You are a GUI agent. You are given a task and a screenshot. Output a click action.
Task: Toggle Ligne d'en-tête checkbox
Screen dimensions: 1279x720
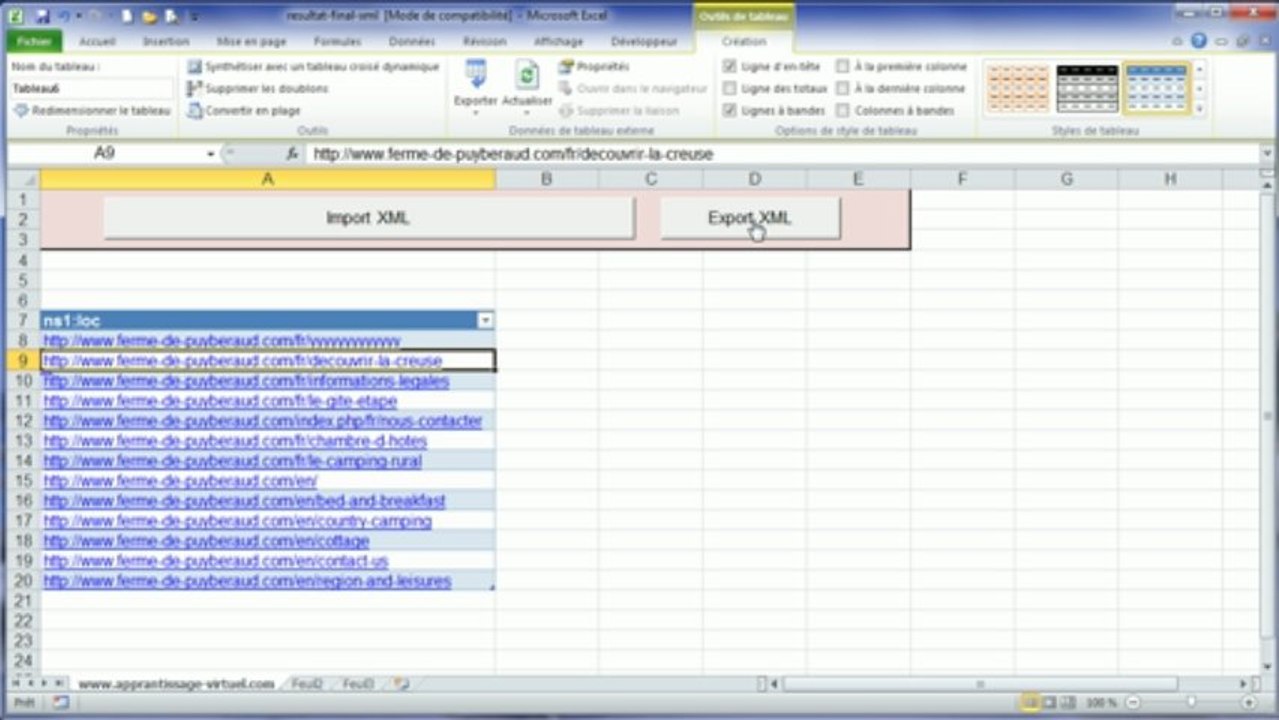(730, 66)
